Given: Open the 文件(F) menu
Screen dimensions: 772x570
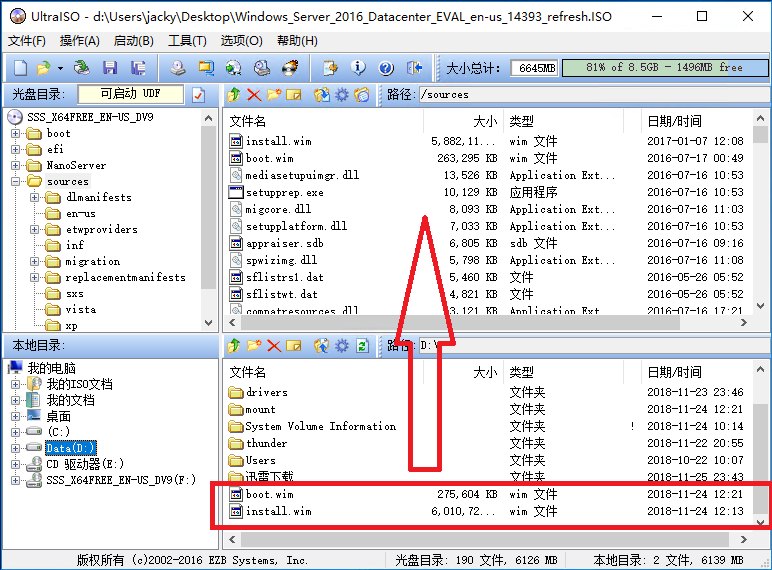Looking at the screenshot, I should (x=27, y=41).
